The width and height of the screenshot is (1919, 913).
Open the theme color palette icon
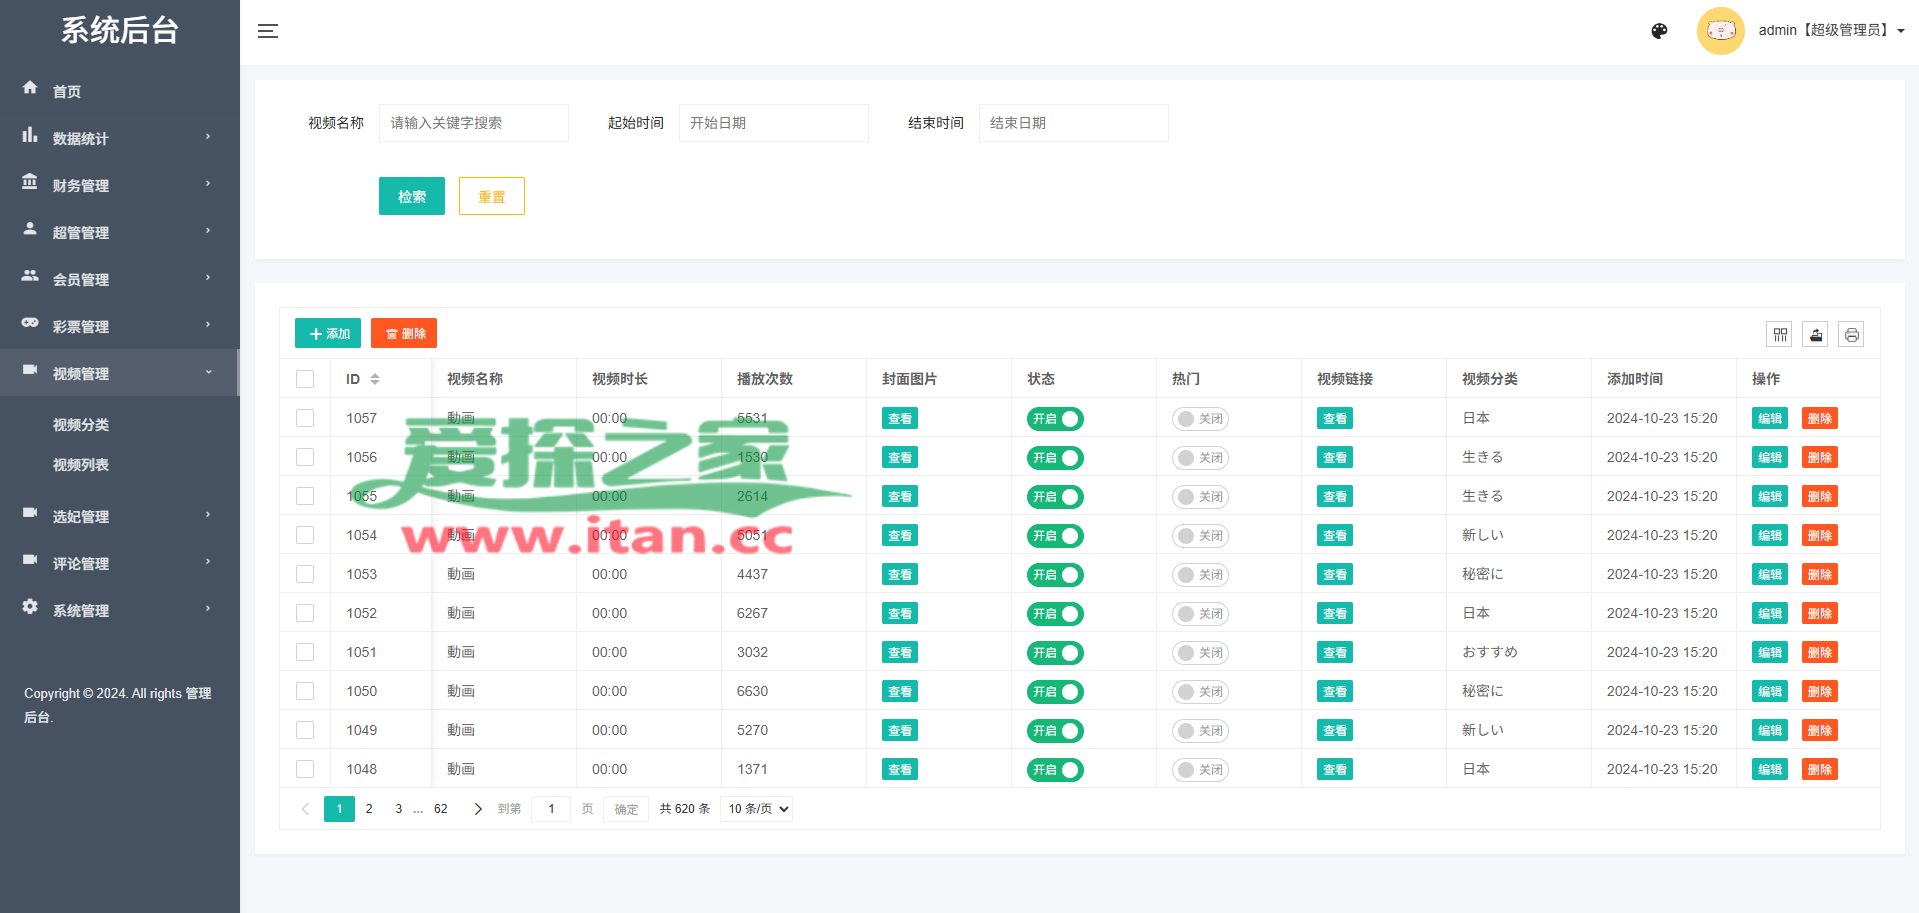(x=1659, y=31)
